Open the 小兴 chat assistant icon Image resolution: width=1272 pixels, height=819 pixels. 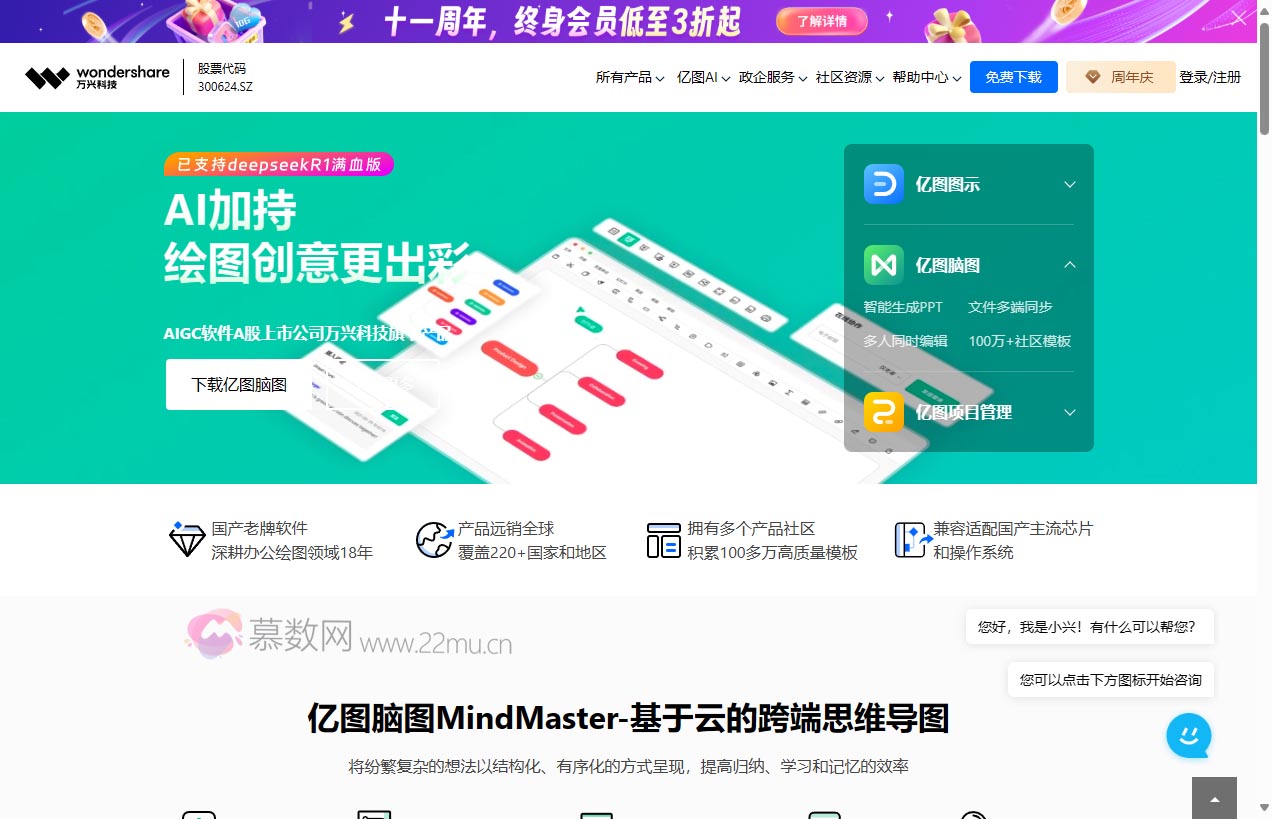point(1188,735)
